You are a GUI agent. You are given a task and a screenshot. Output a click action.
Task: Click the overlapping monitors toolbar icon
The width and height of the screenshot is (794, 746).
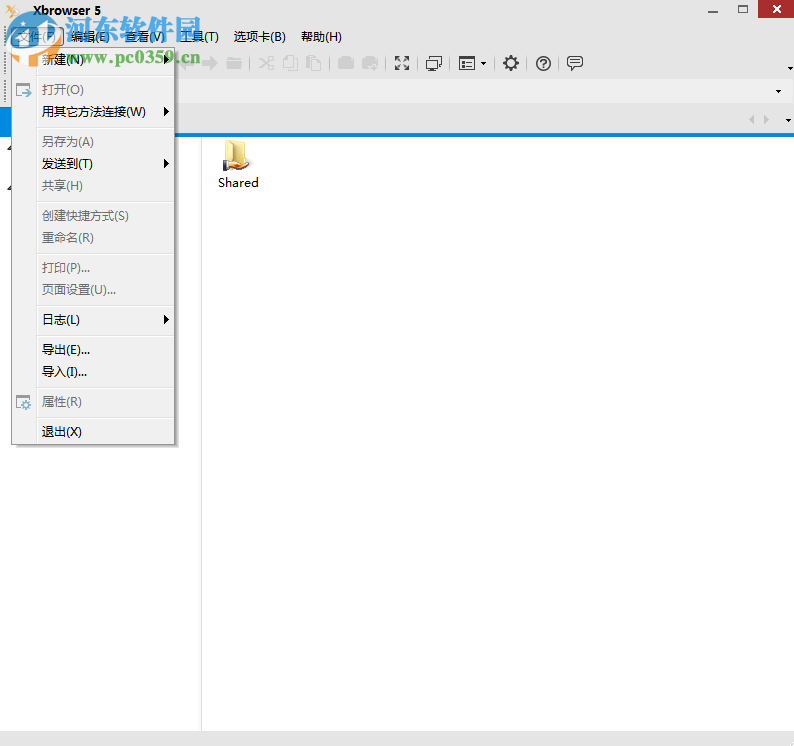point(434,63)
